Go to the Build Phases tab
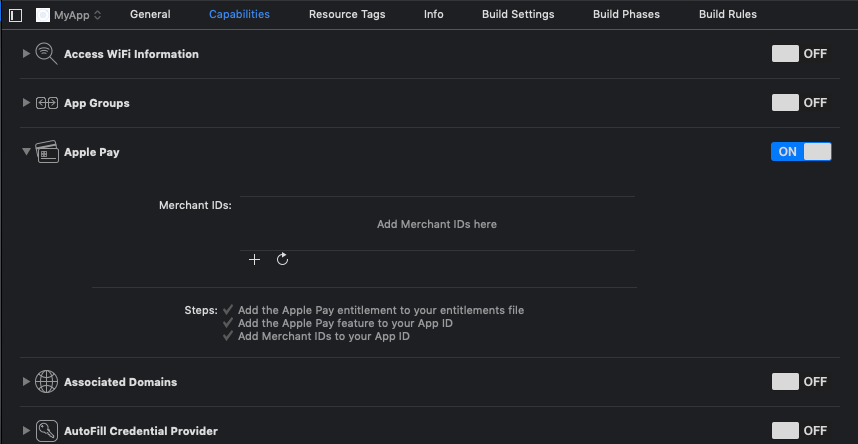Screen dimensions: 858x444 pyautogui.click(x=626, y=15)
